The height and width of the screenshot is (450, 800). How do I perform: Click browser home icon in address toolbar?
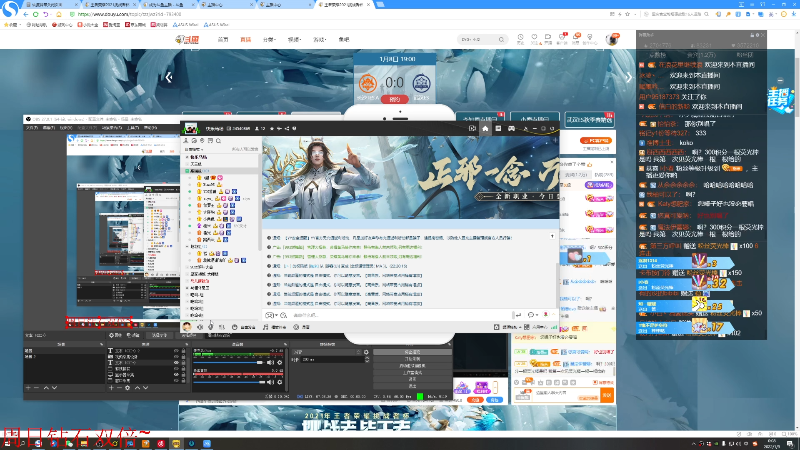(59, 14)
